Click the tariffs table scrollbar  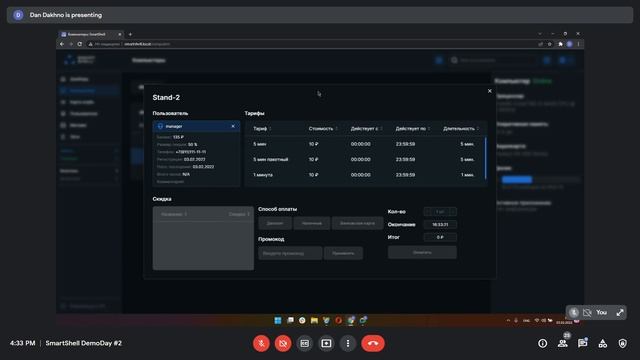pyautogui.click(x=486, y=158)
